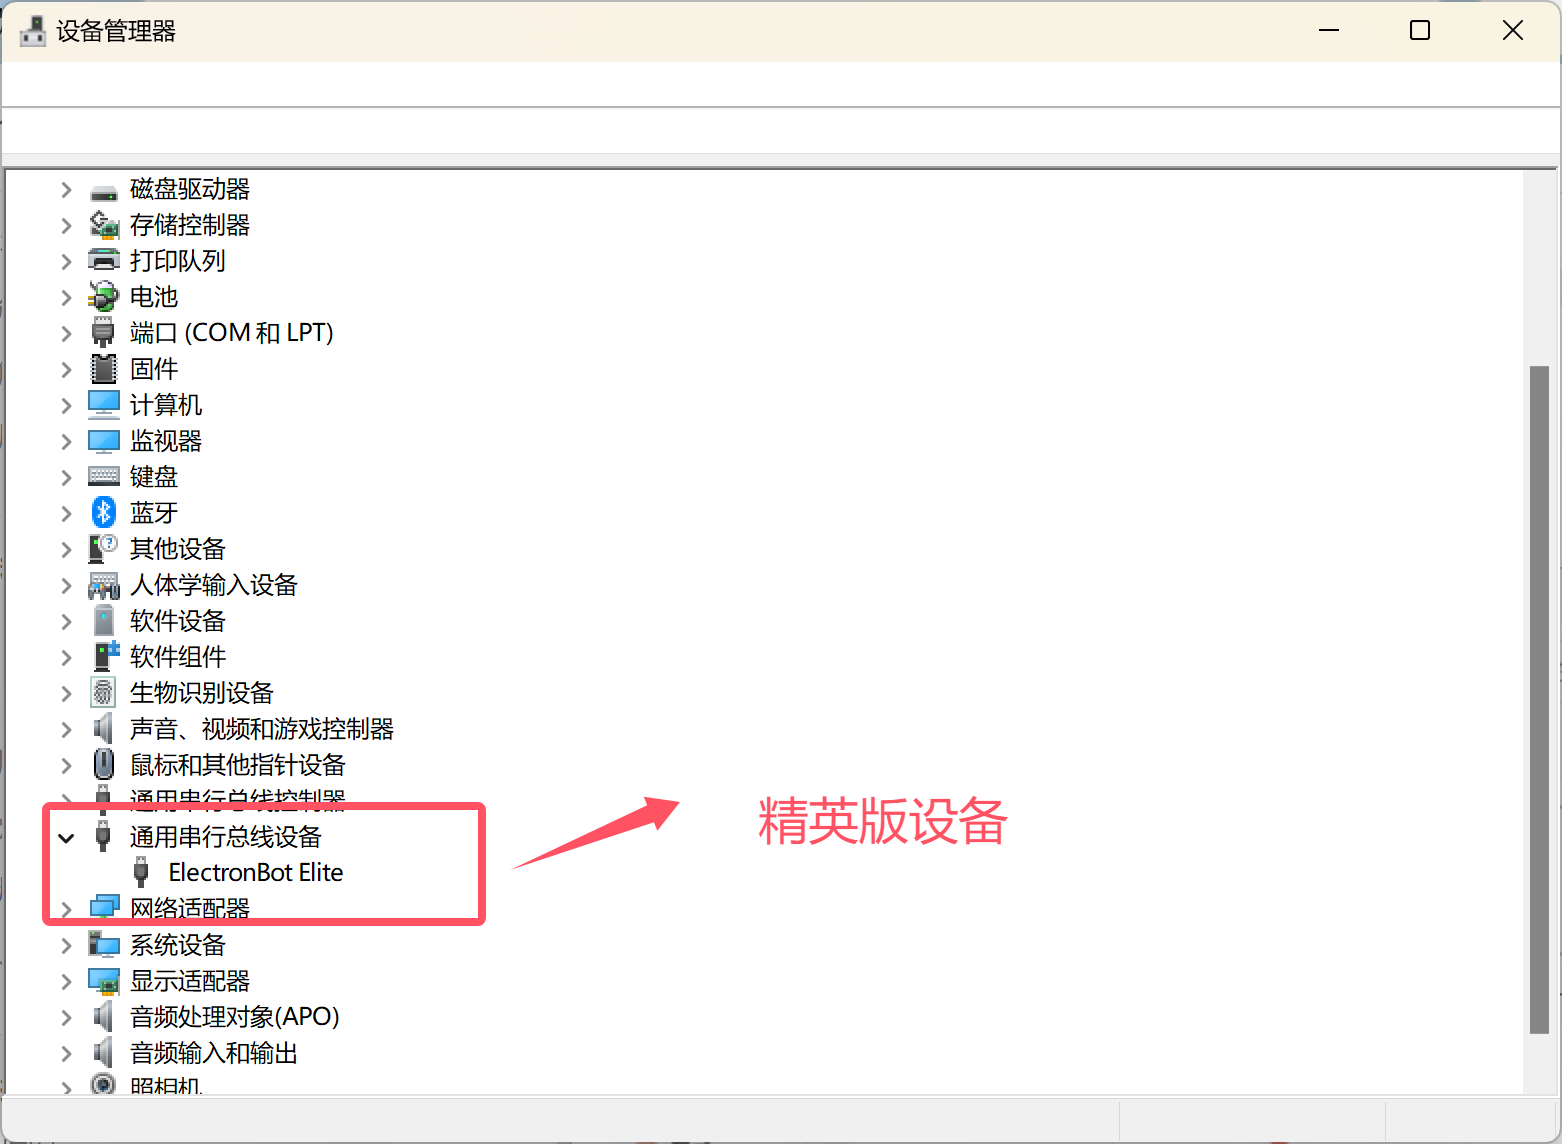The image size is (1562, 1144).
Task: Expand the 音频输入和输出 node
Action: (66, 1054)
